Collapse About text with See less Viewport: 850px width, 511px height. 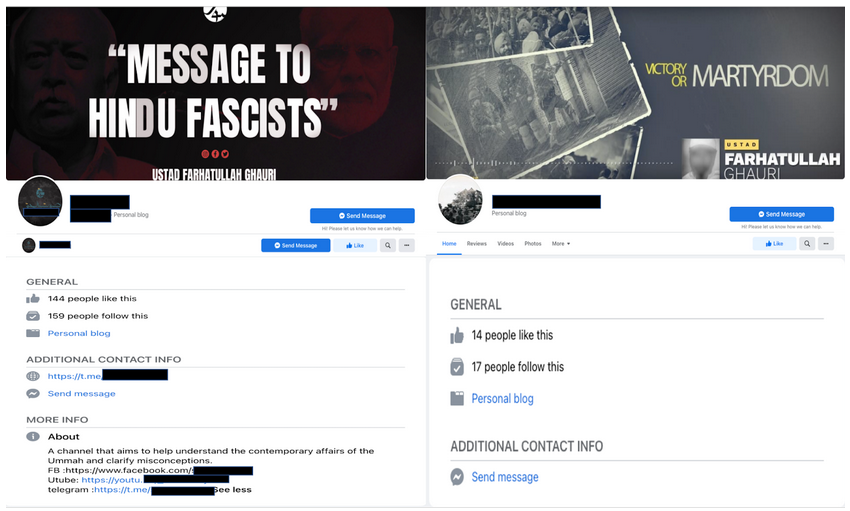pyautogui.click(x=233, y=489)
